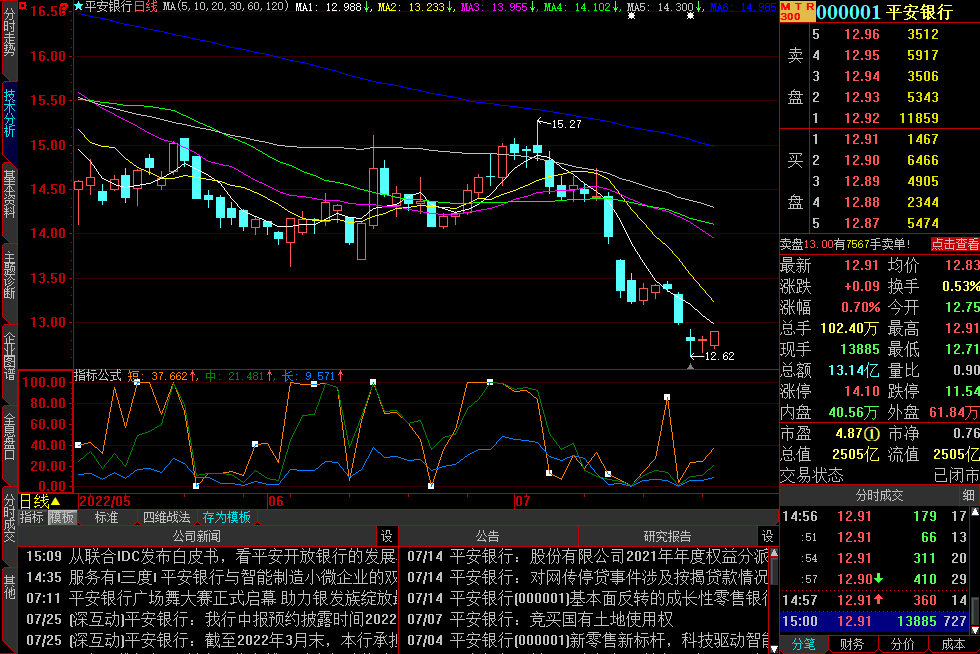This screenshot has width=980, height=654.
Task: Click the circled 1 icon beside 市盈 4.87
Action: (873, 433)
